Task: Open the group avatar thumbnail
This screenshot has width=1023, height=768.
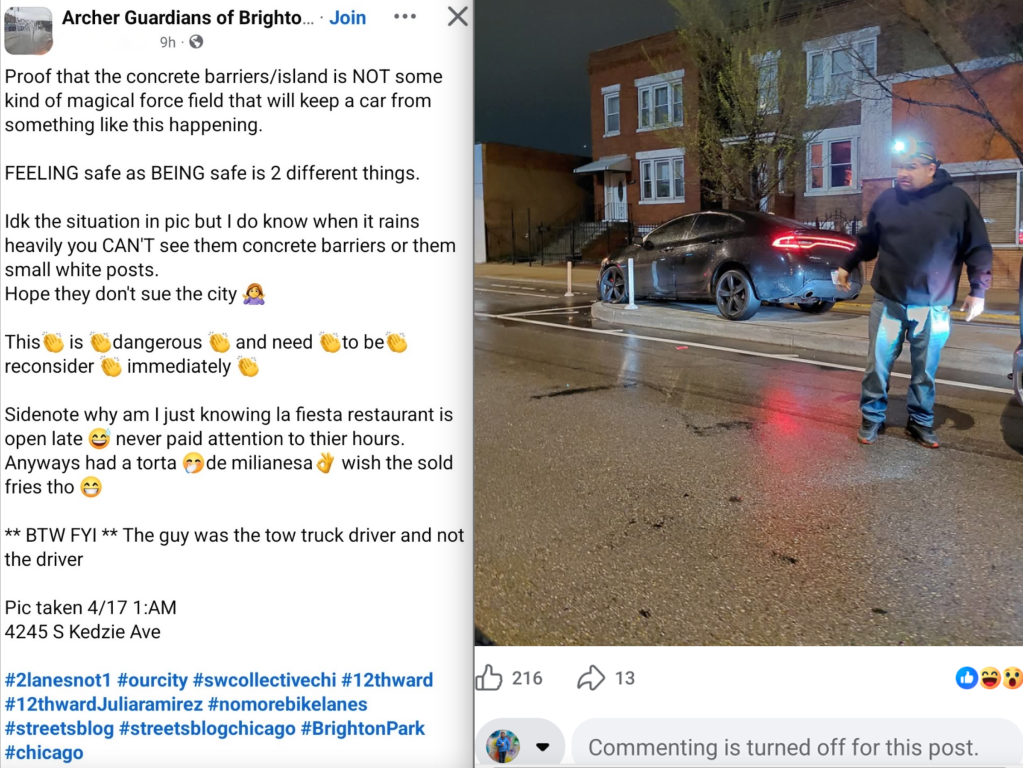Action: pyautogui.click(x=28, y=30)
